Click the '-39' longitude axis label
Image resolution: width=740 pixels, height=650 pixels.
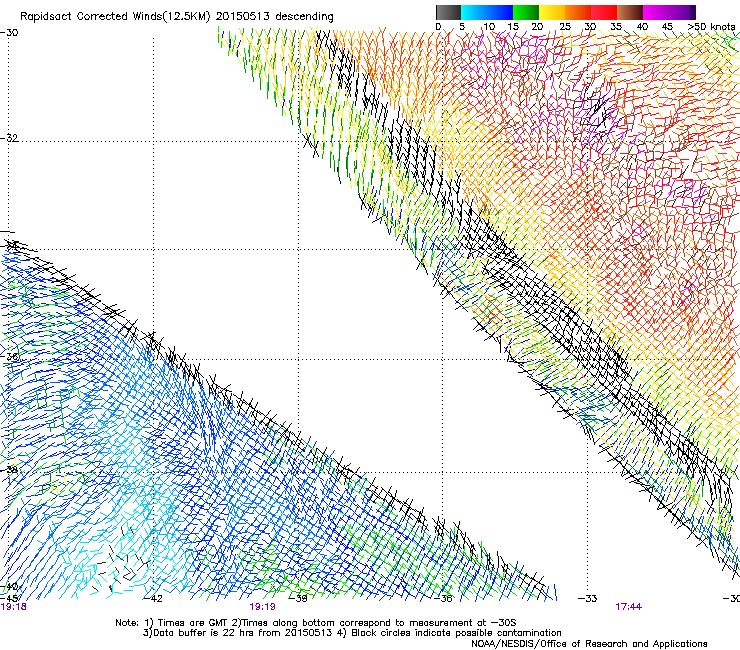pyautogui.click(x=298, y=599)
